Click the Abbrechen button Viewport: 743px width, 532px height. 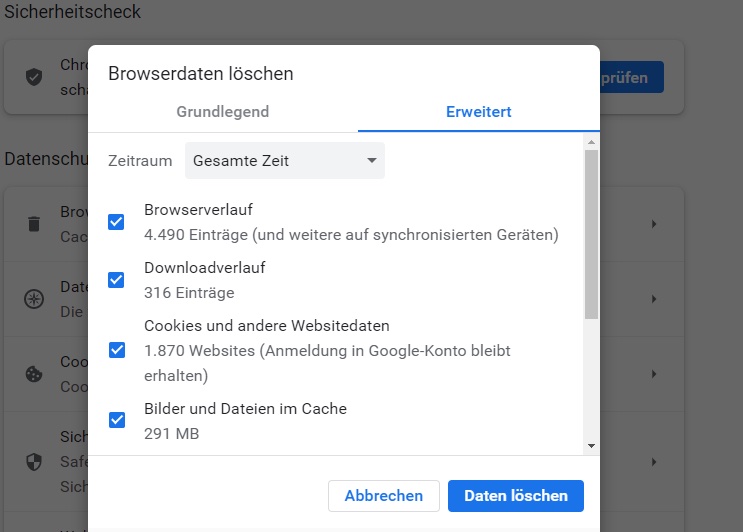point(383,496)
